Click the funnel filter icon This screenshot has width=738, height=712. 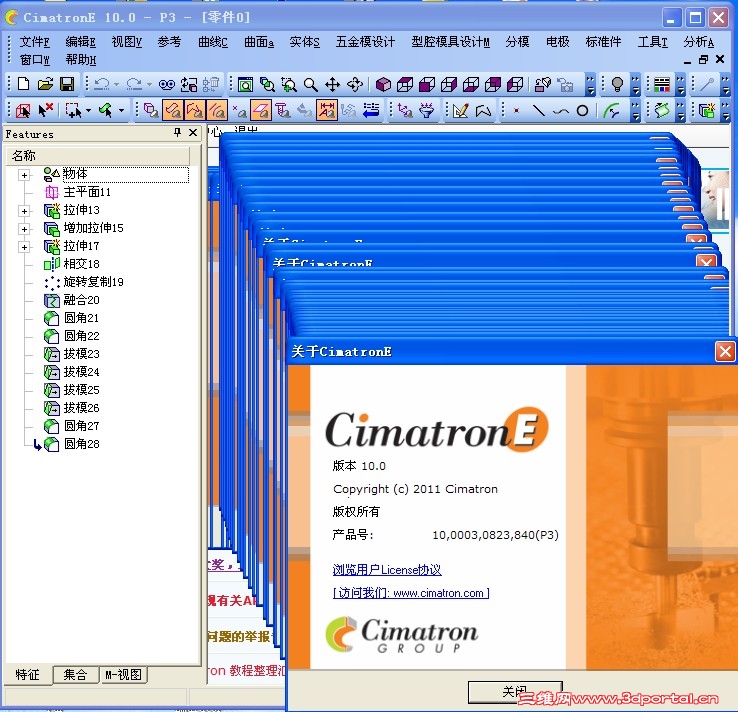point(426,111)
